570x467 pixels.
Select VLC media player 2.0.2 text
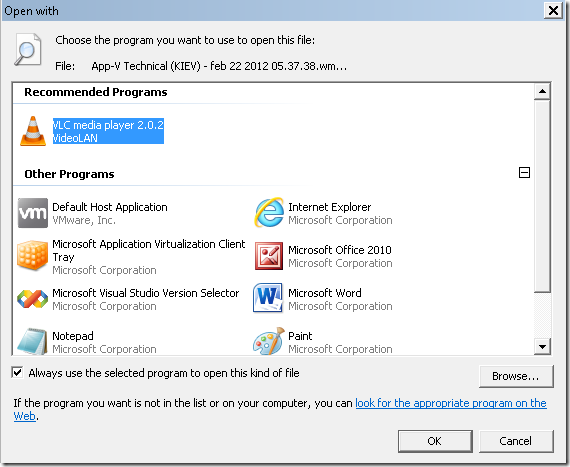point(108,125)
